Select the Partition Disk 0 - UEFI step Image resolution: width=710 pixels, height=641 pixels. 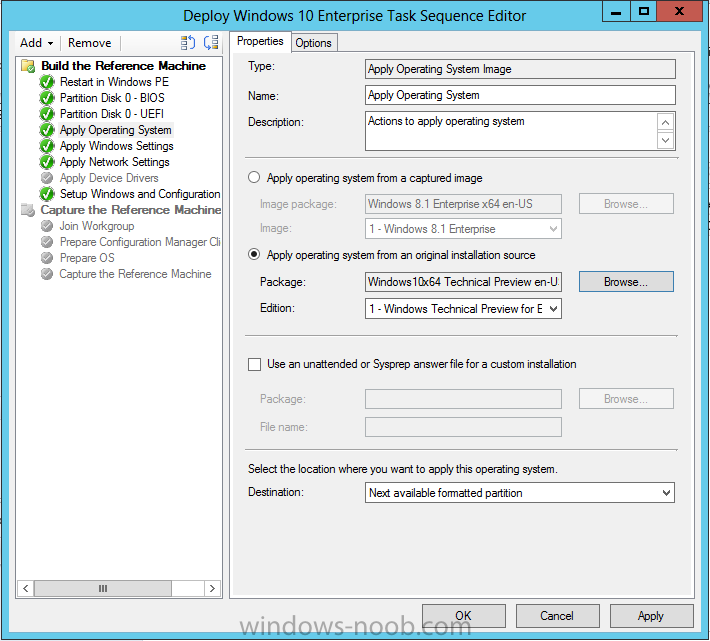tap(112, 114)
